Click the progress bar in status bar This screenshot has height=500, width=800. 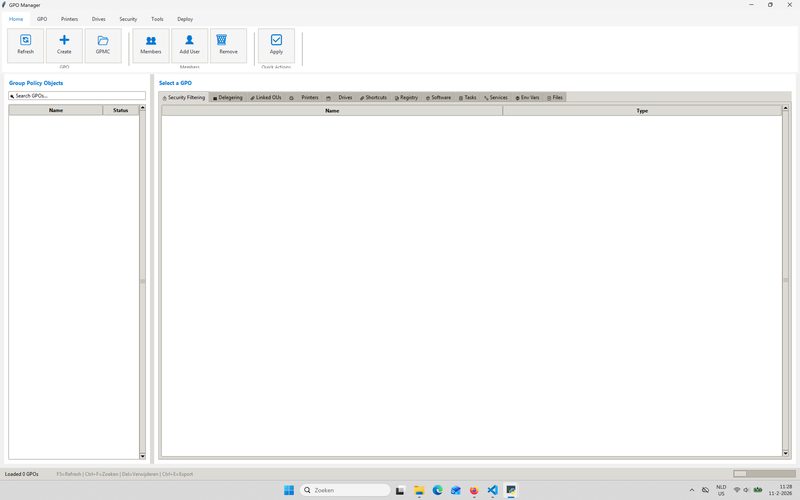(x=764, y=474)
